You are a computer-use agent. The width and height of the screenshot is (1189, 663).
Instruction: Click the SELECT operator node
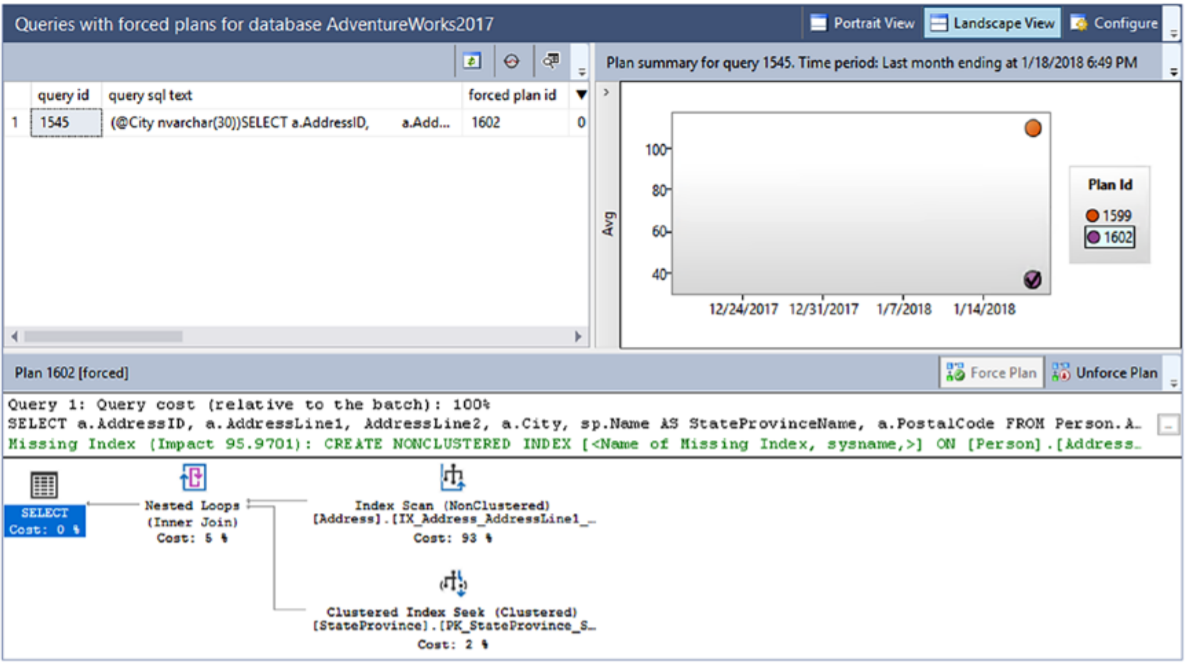(44, 504)
